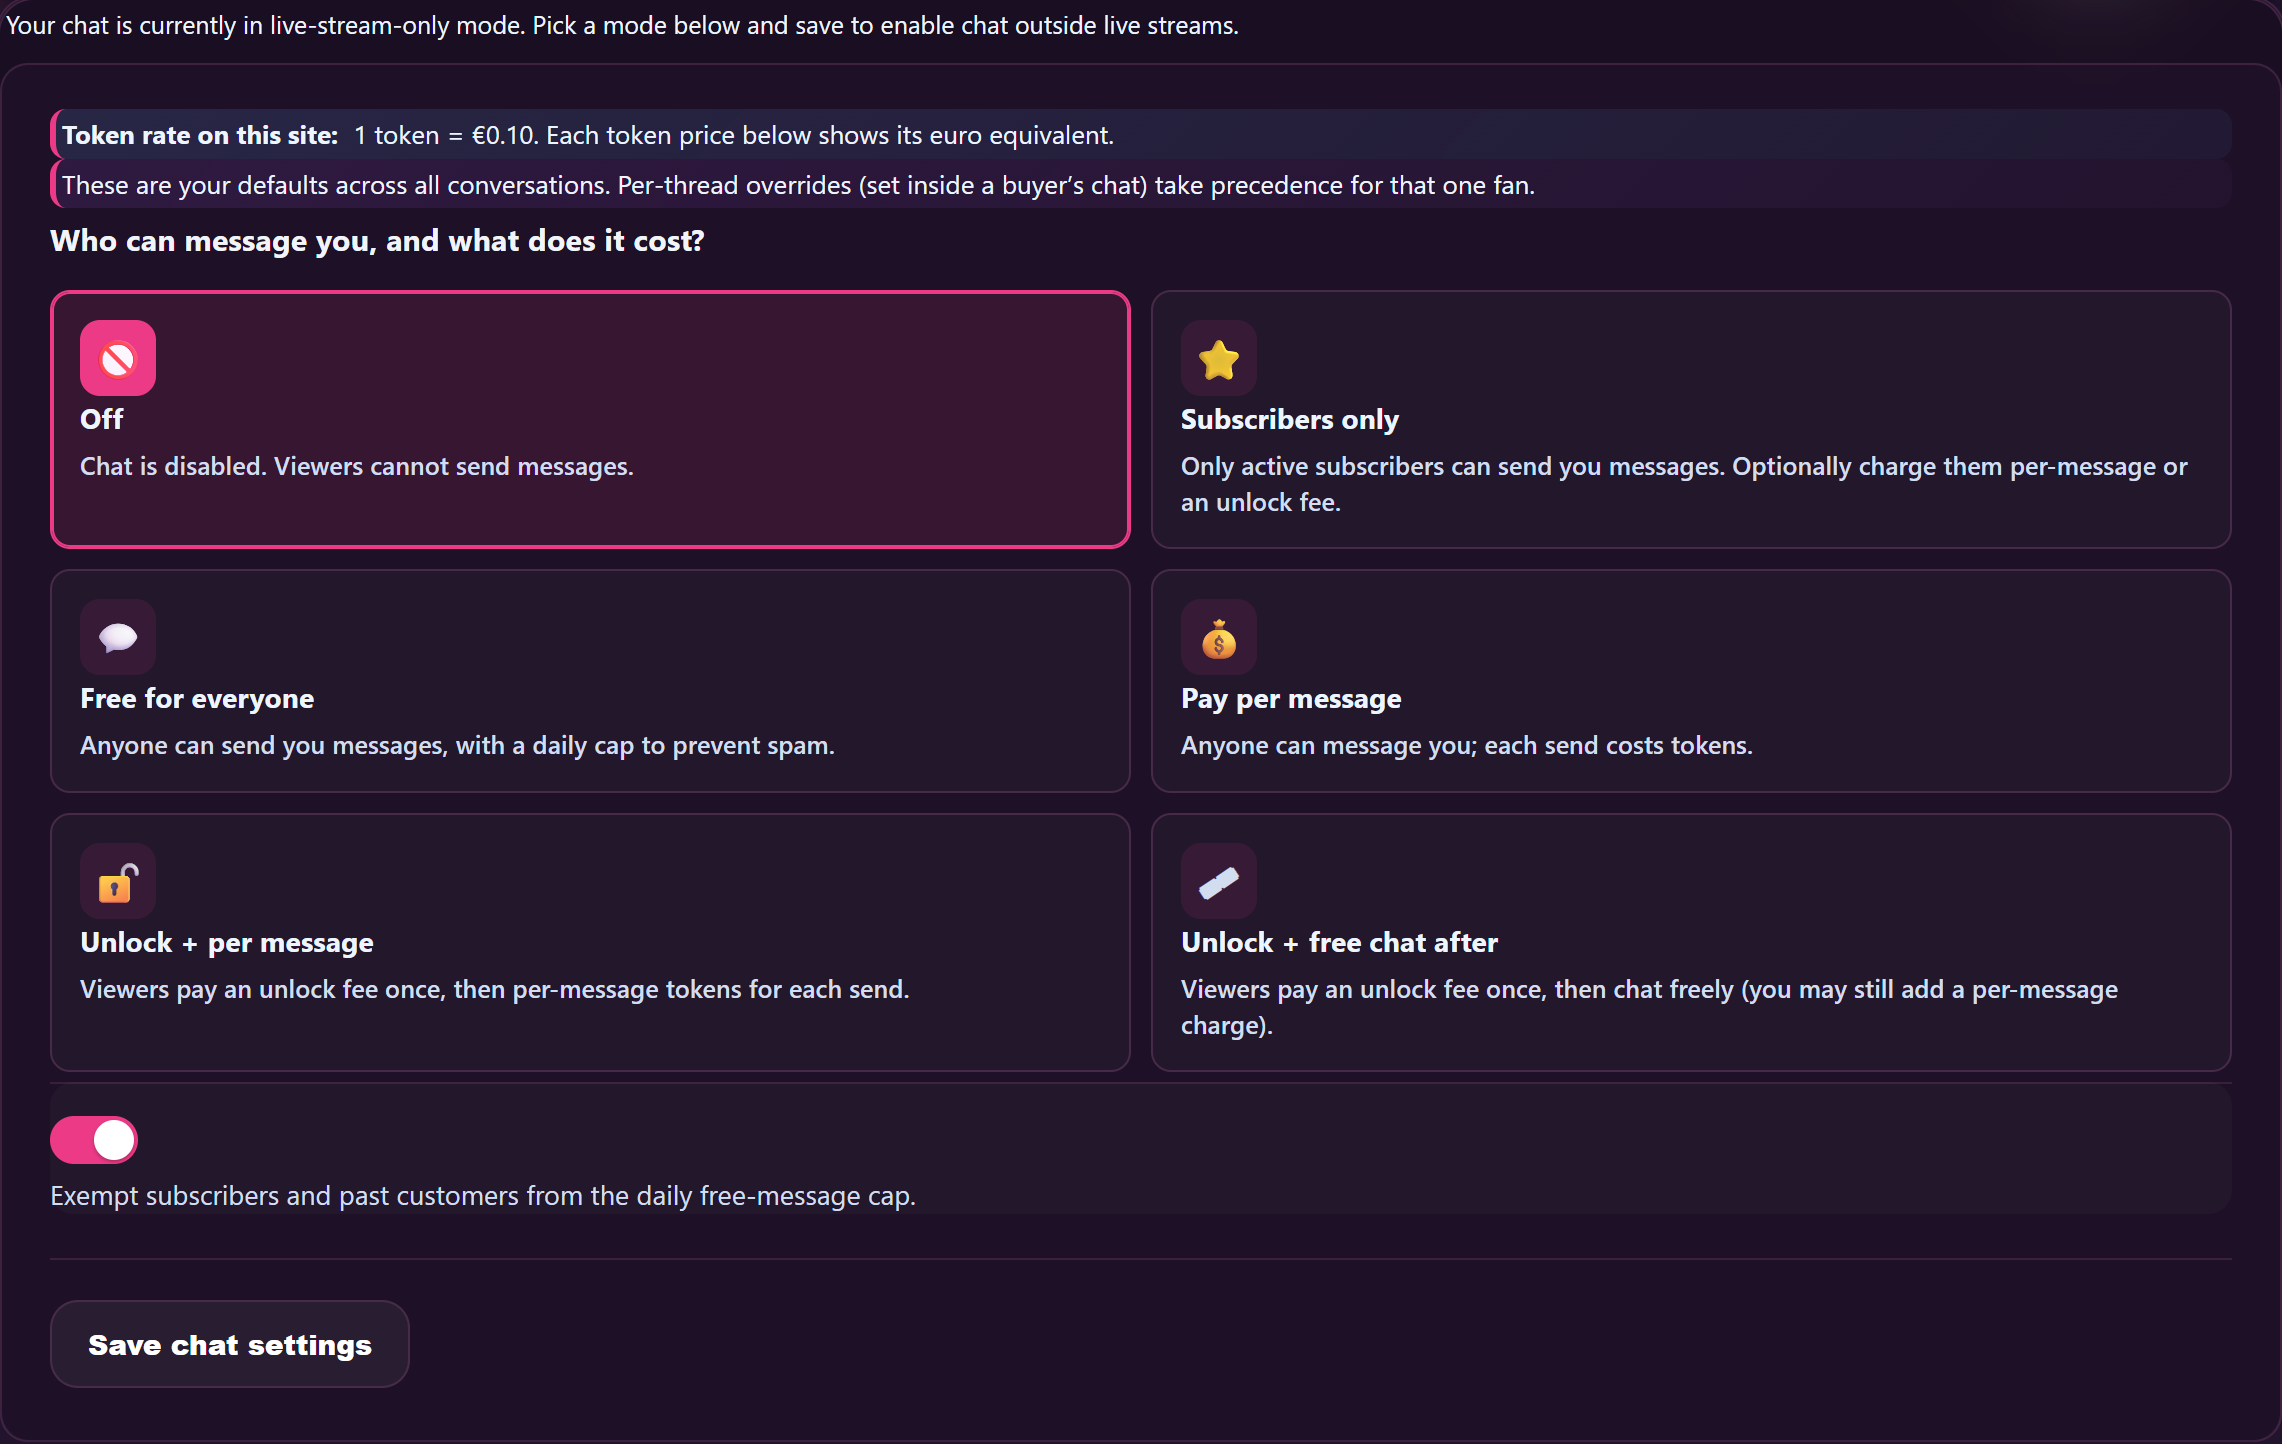Click the speech bubble icon
Image resolution: width=2282 pixels, height=1444 pixels.
[x=118, y=637]
